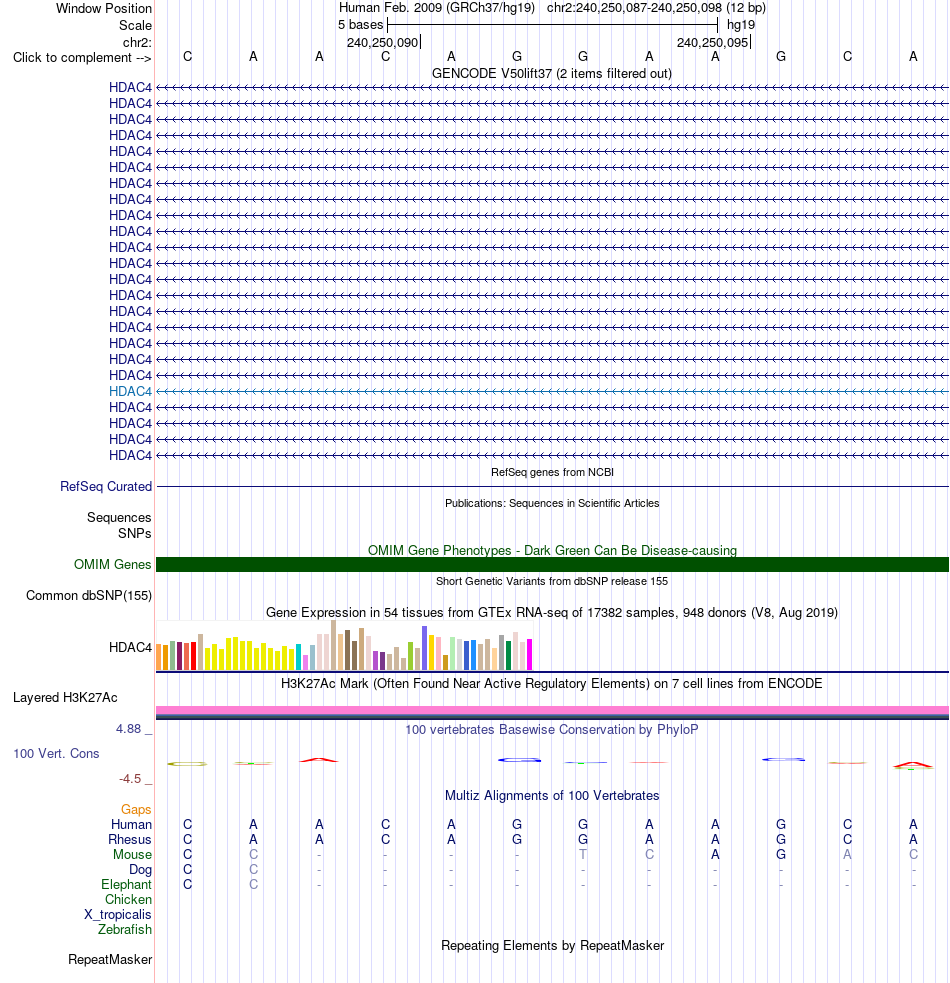
Task: Click the 'T' base in the Mouse row
Action: (x=583, y=854)
